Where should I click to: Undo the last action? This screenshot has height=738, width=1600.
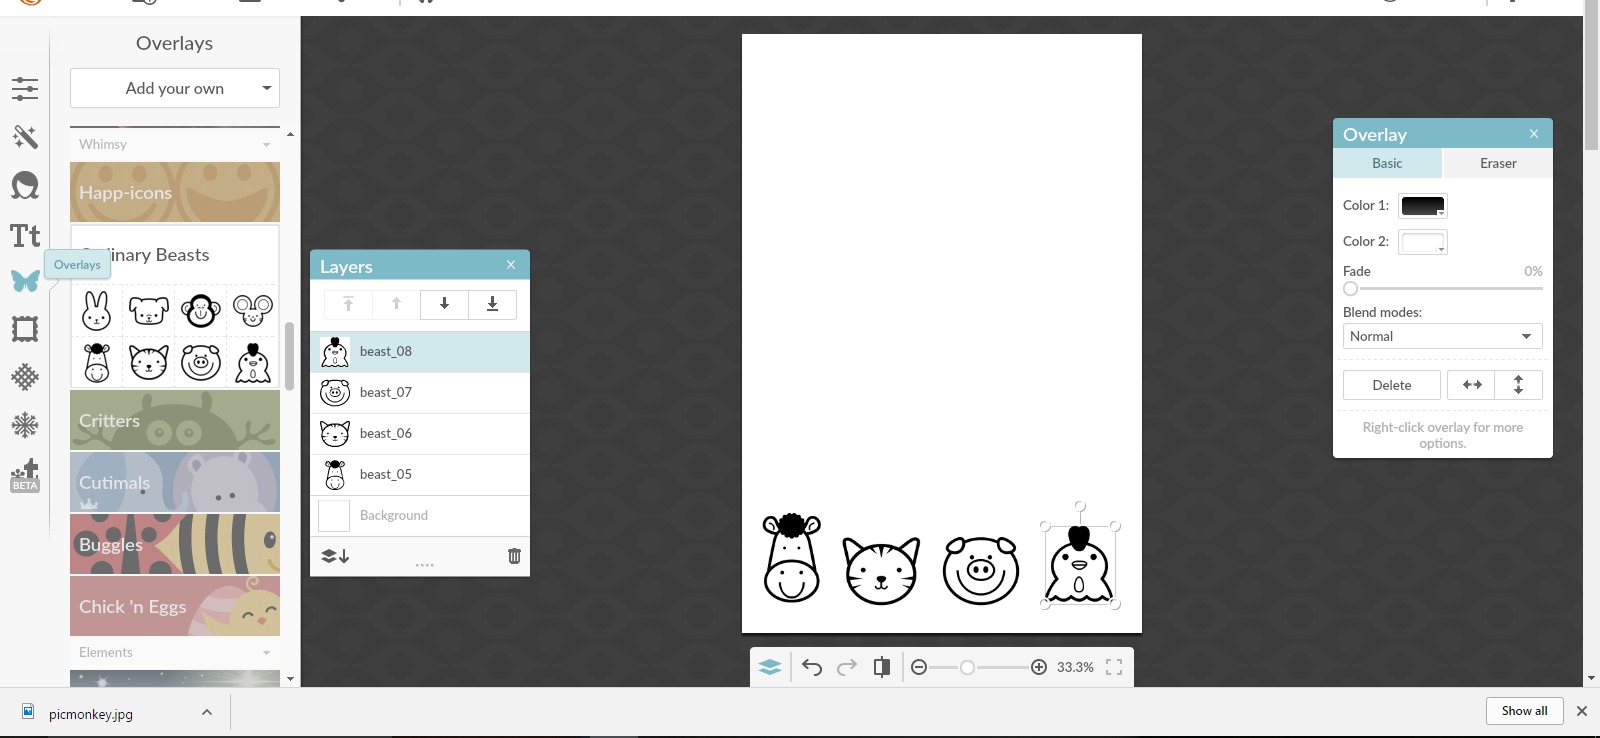(812, 667)
